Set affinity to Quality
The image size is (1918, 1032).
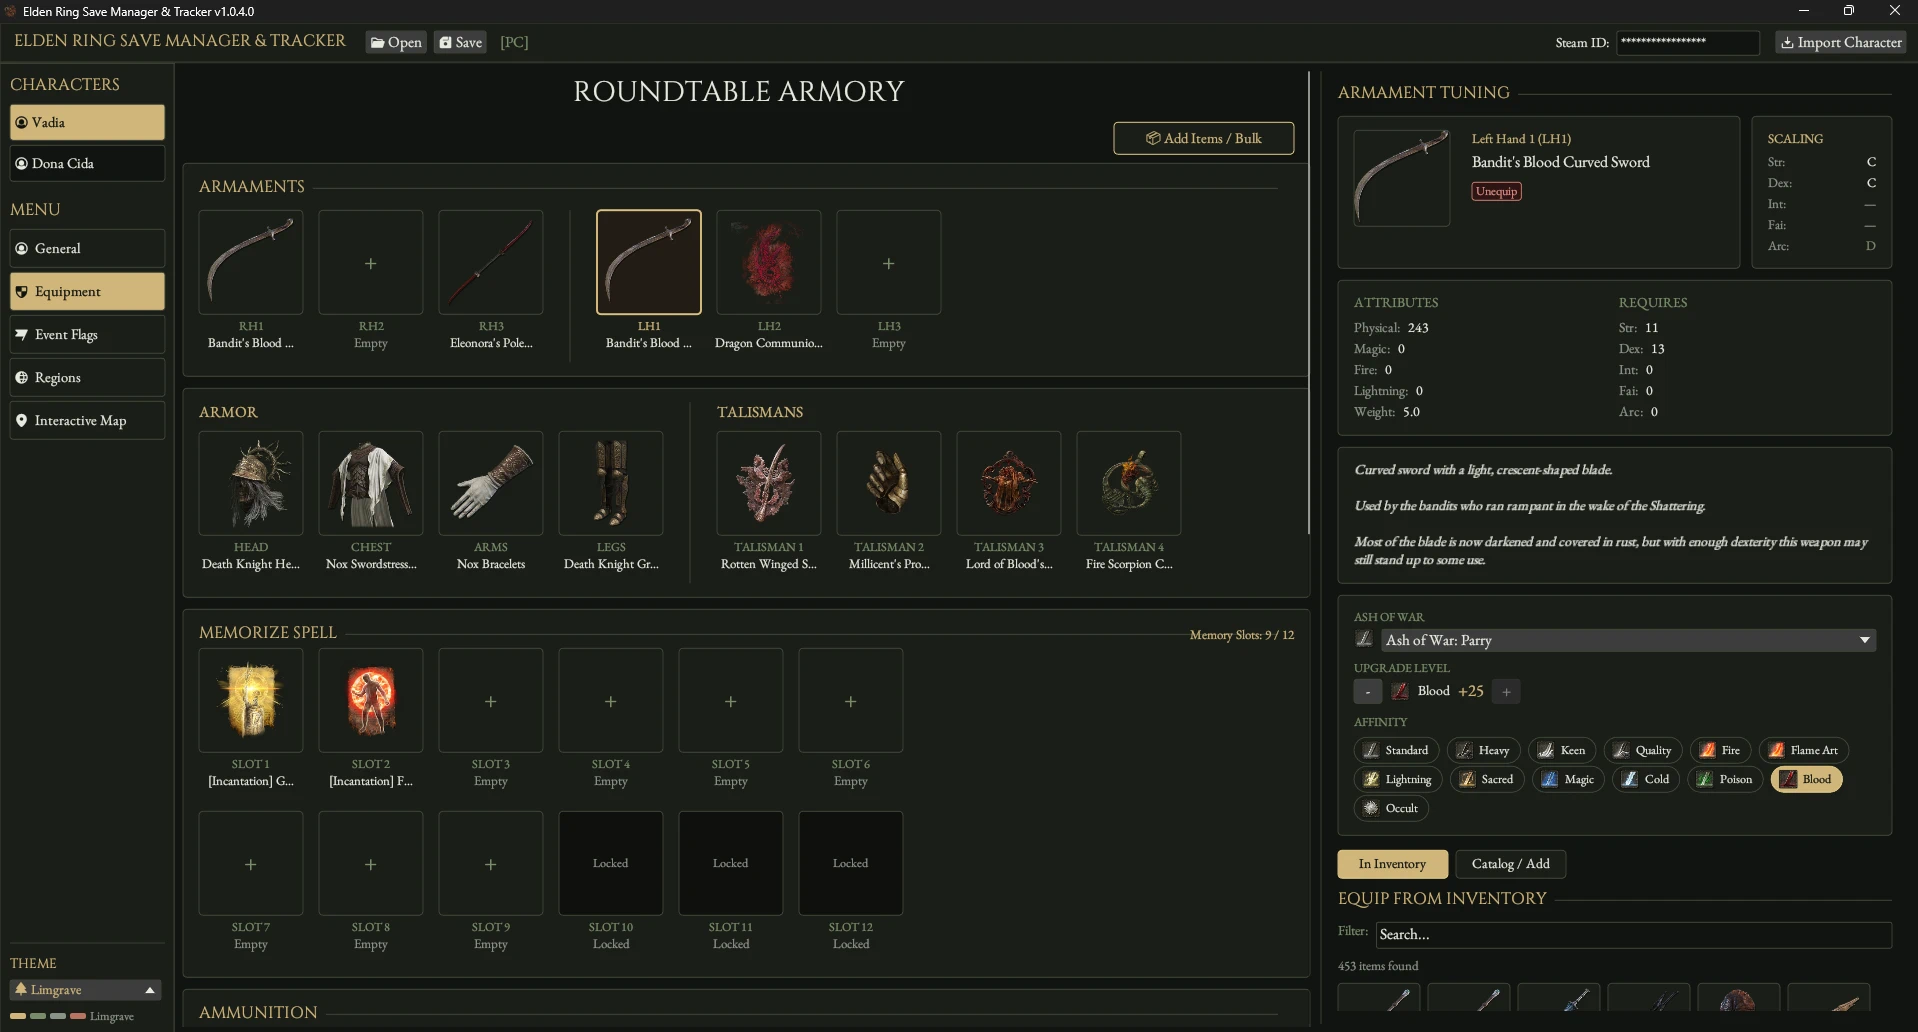1643,750
